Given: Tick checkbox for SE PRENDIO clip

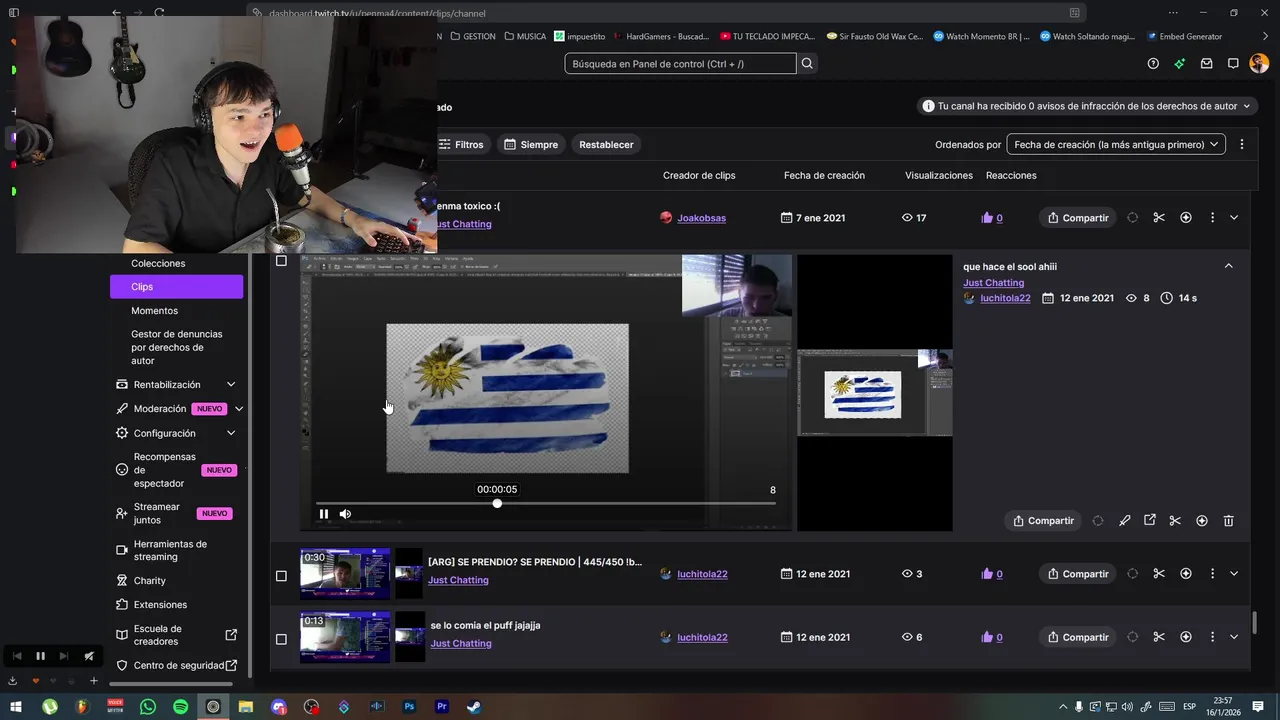Looking at the screenshot, I should 281,576.
